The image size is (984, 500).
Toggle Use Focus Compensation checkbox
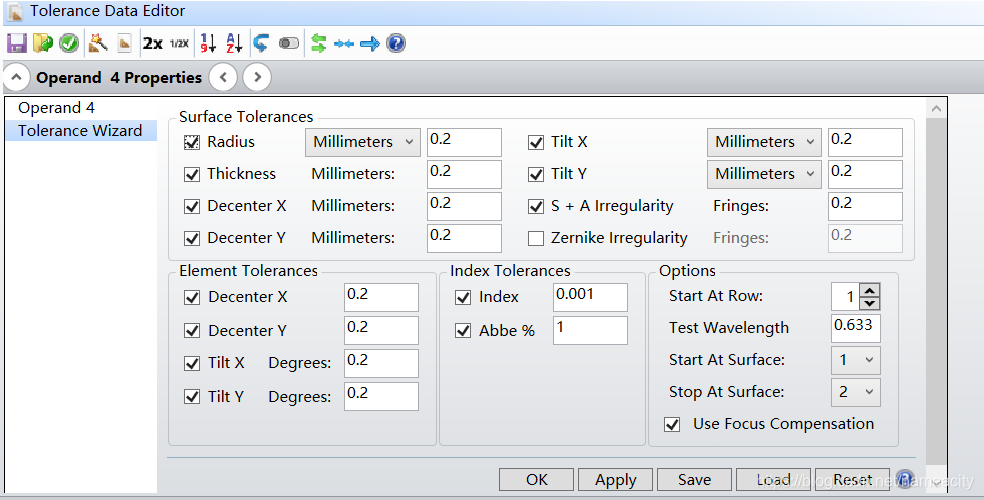(x=672, y=425)
